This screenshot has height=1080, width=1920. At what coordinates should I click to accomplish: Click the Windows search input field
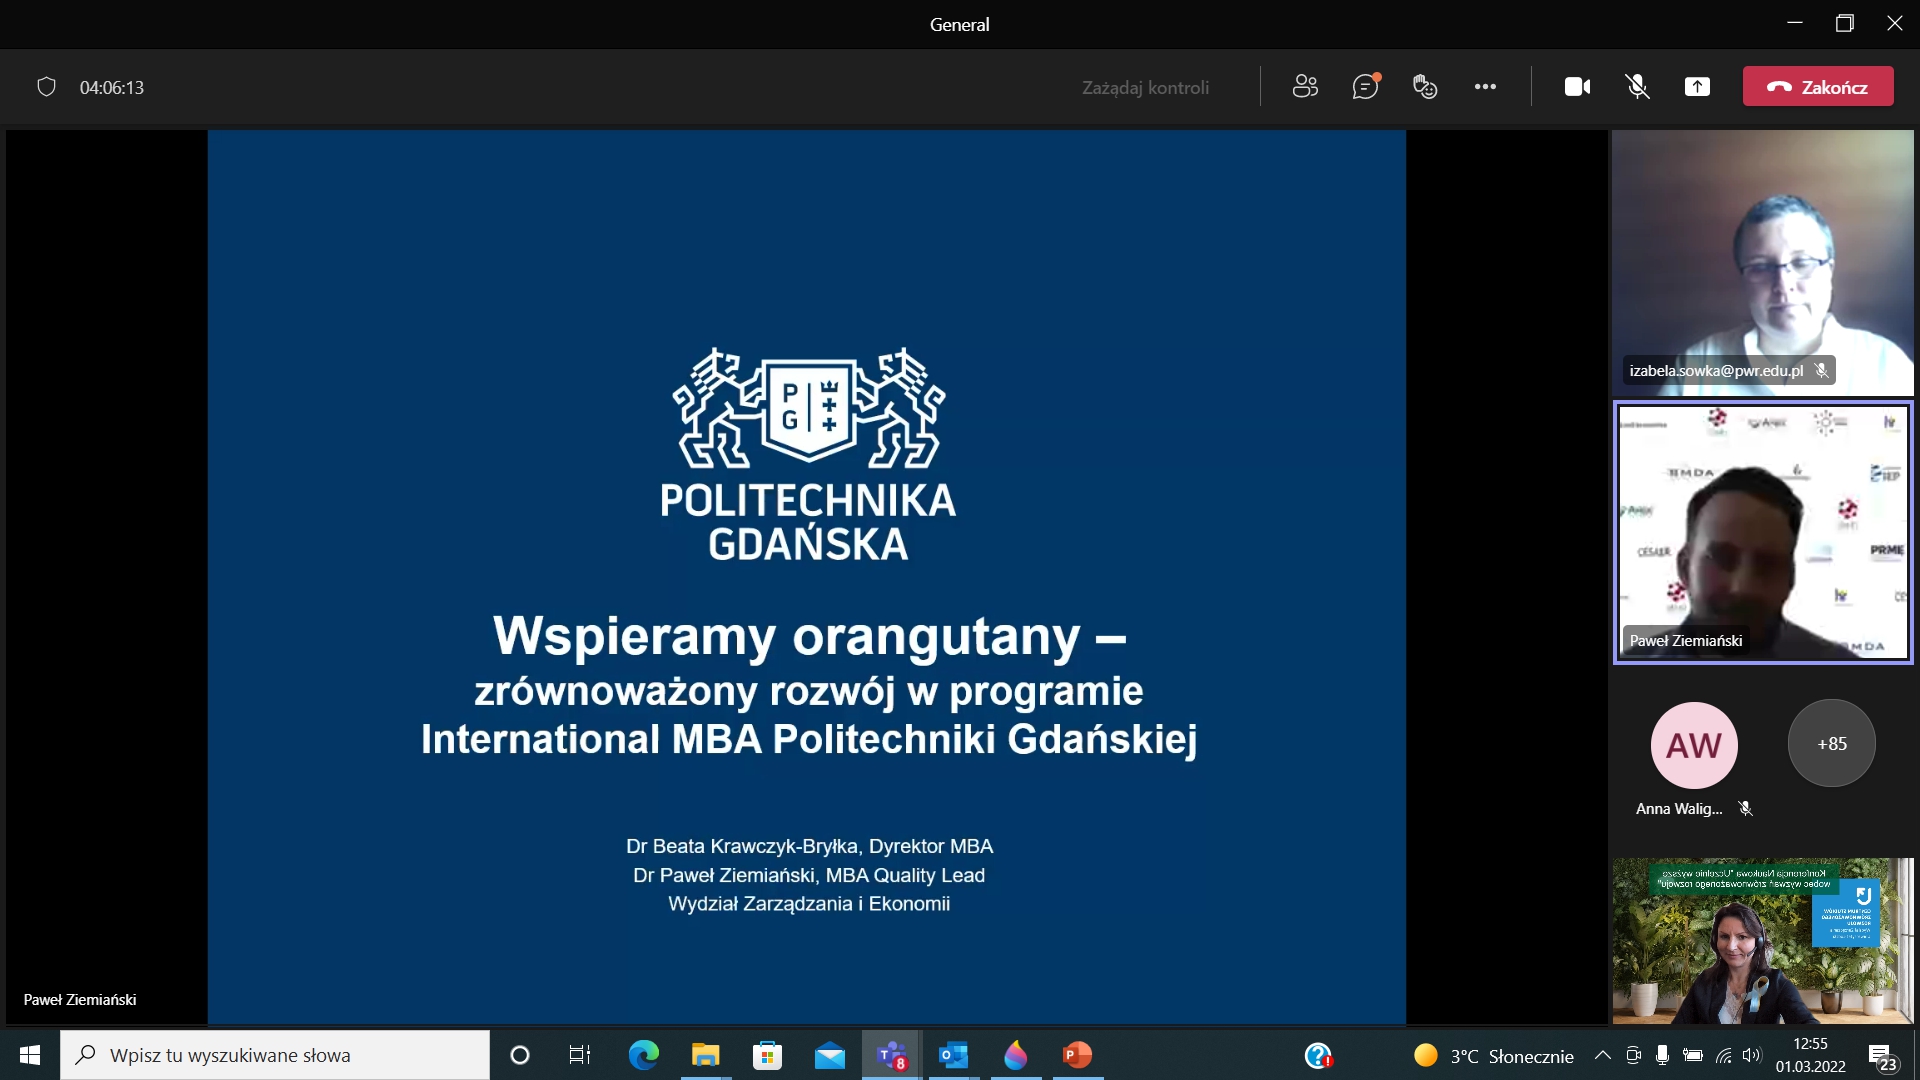(x=275, y=1055)
